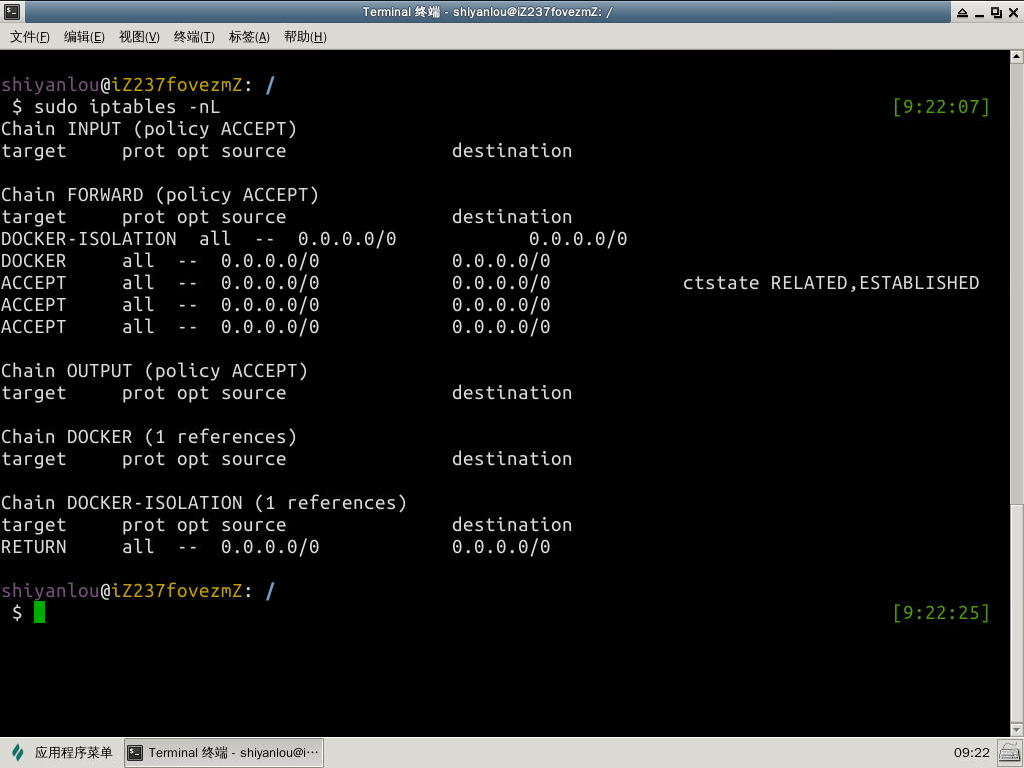Click the tray icon beside the clock
1024x768 pixels.
coord(1008,753)
